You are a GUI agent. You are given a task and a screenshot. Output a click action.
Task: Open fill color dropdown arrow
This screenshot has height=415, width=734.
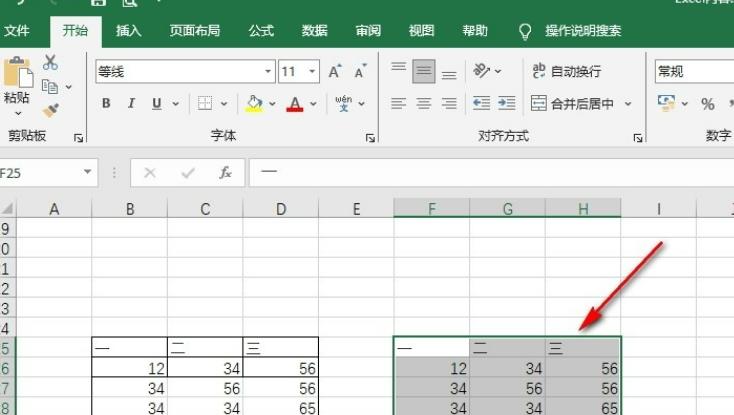pyautogui.click(x=272, y=103)
